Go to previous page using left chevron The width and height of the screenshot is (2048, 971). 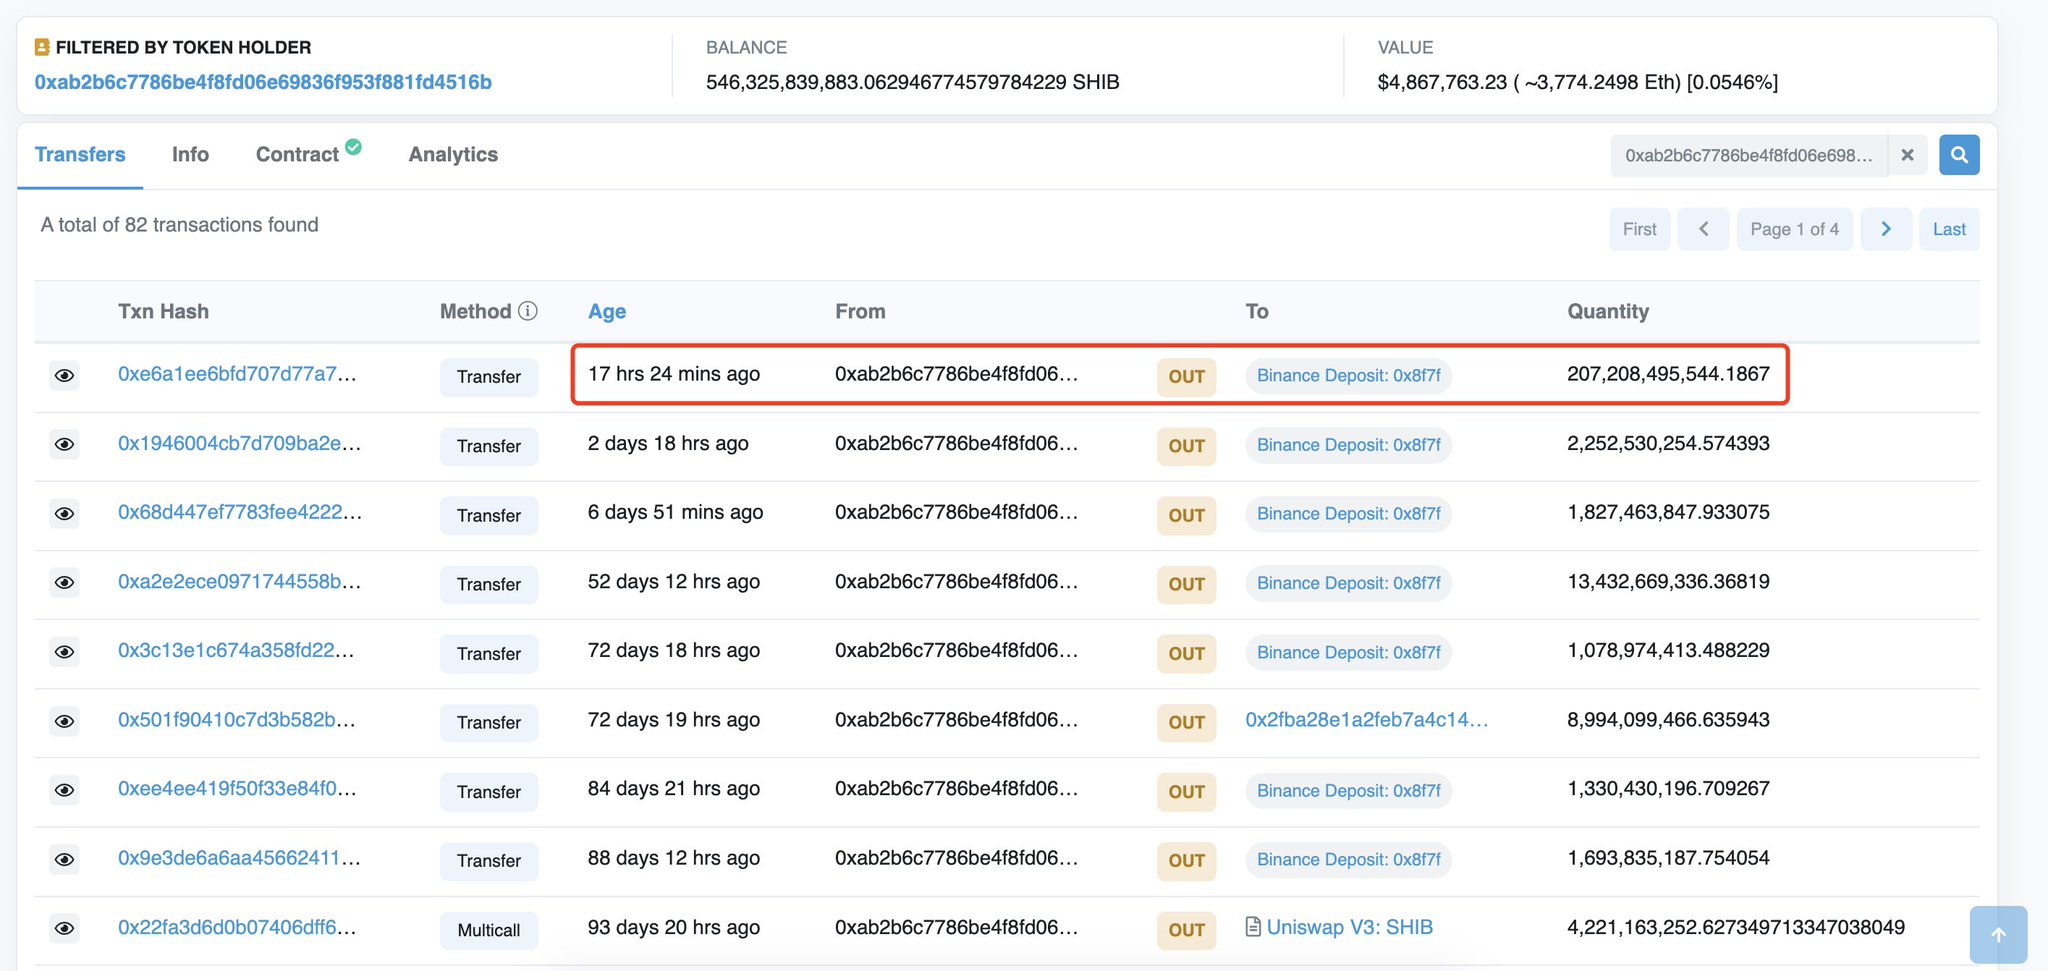1704,229
